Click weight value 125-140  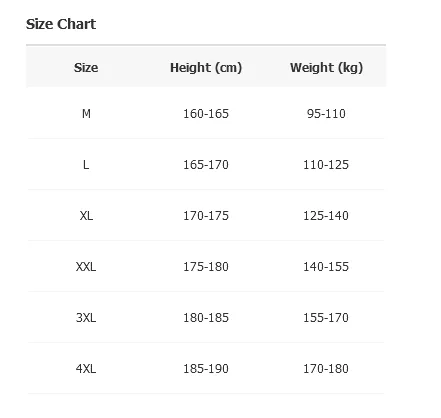[x=326, y=216]
